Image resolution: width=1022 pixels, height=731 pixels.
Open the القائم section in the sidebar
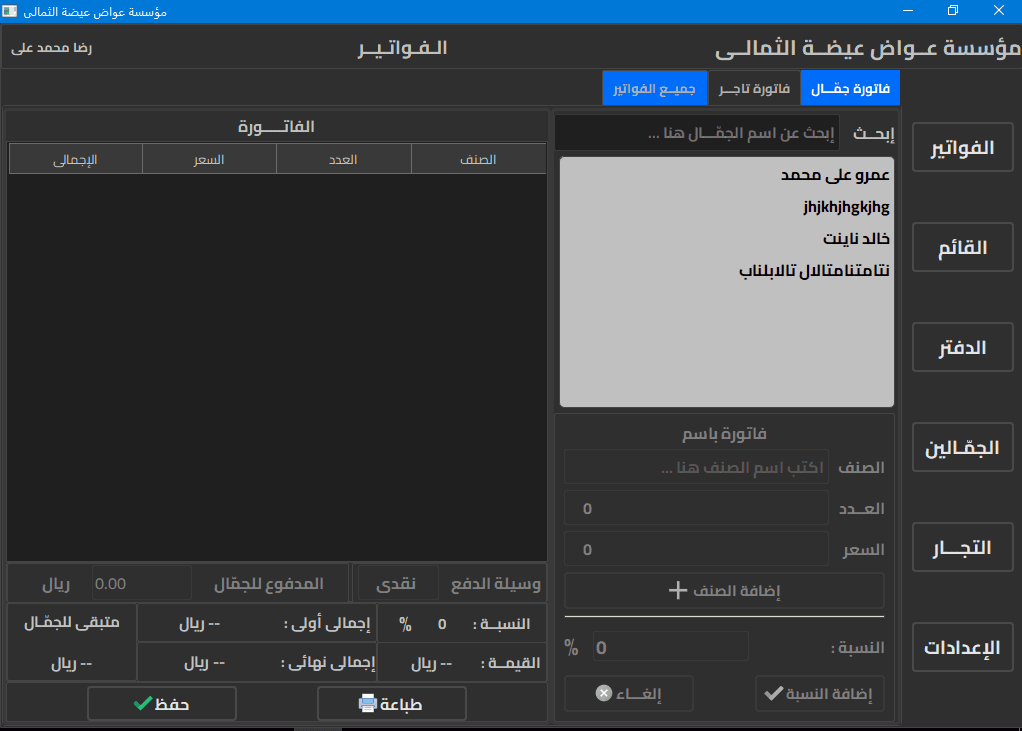(962, 247)
